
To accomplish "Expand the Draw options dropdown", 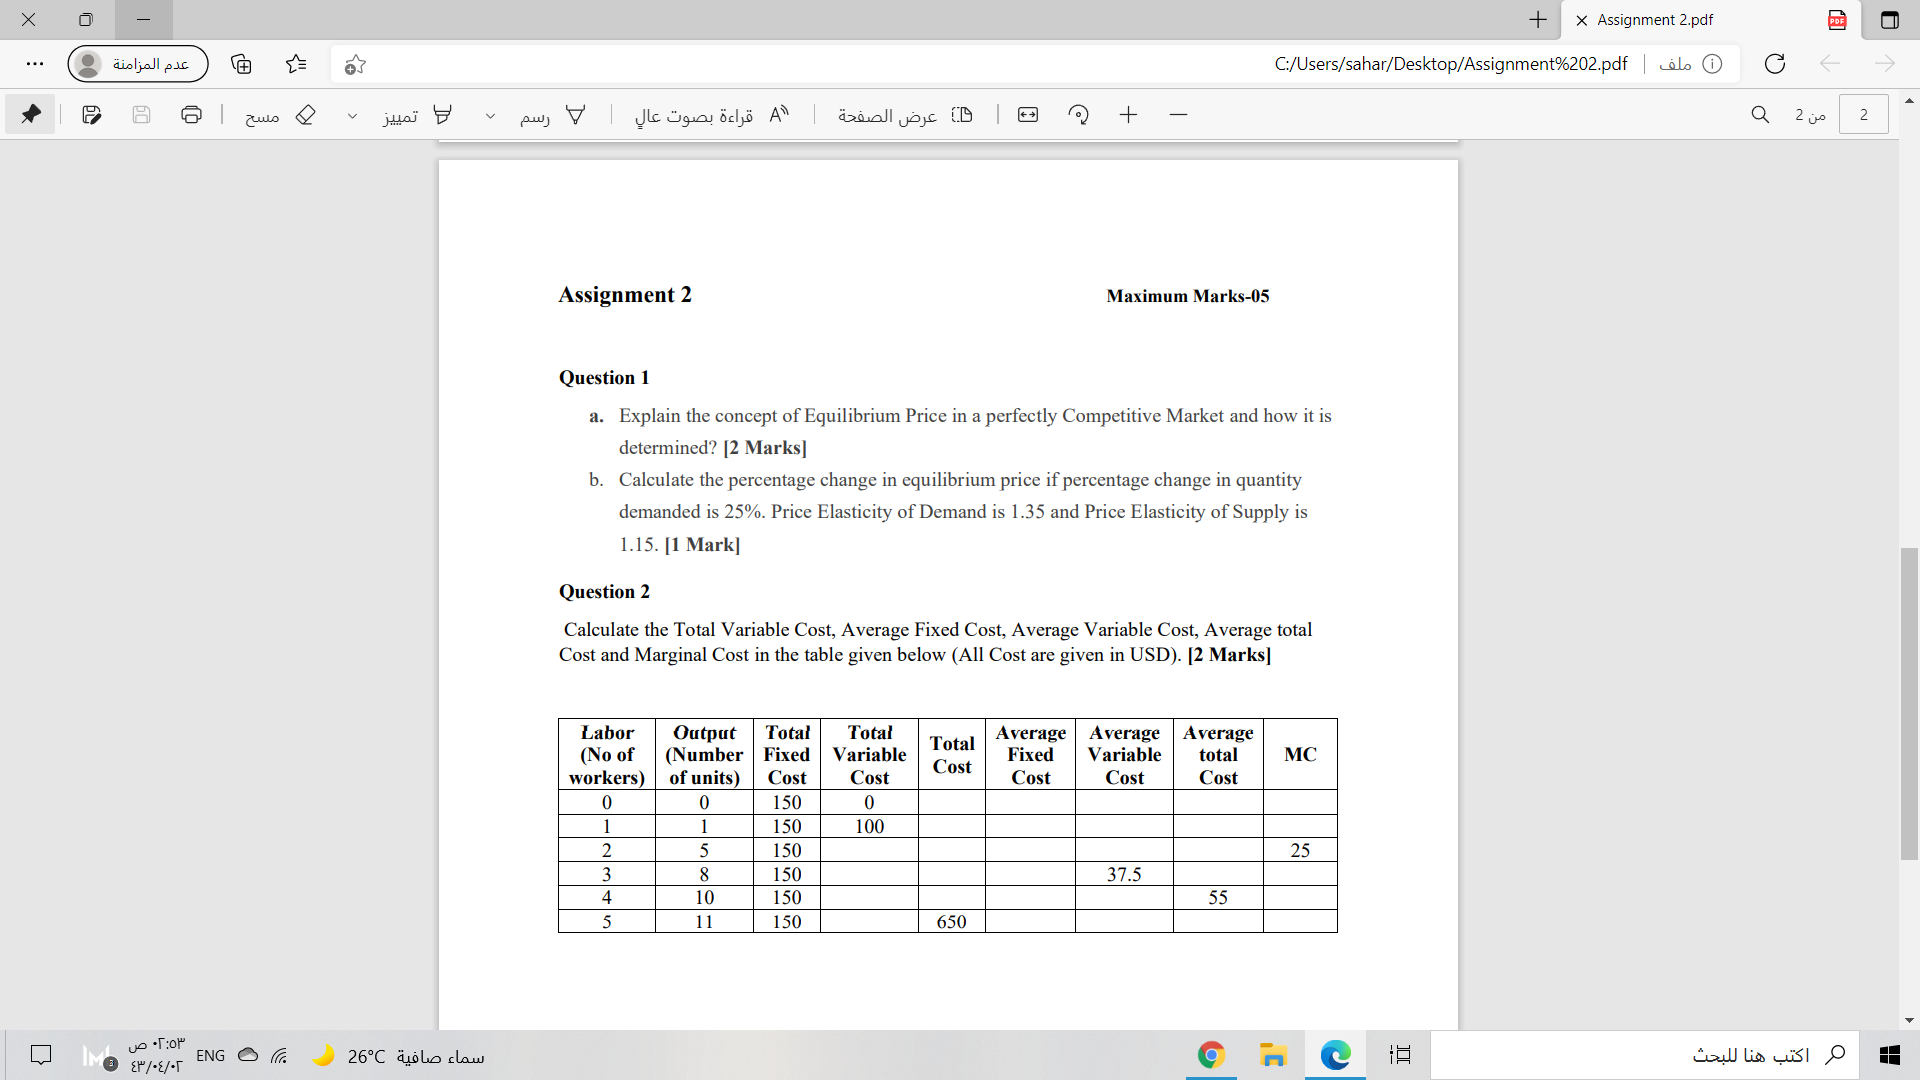I will point(490,115).
